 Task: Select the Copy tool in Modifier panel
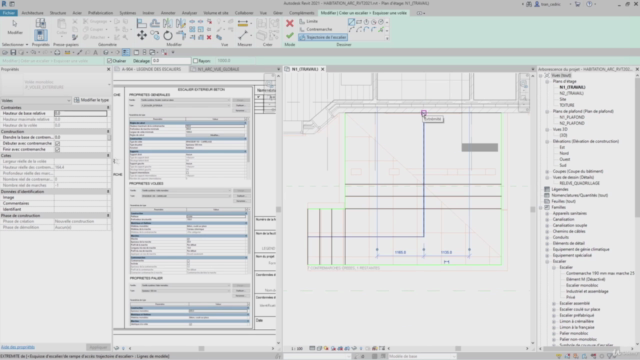(x=155, y=36)
